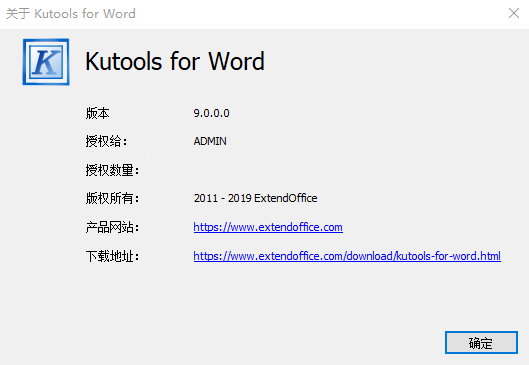The width and height of the screenshot is (529, 365).
Task: Close the 关于 Kutools for Word dialog
Action: pos(513,13)
